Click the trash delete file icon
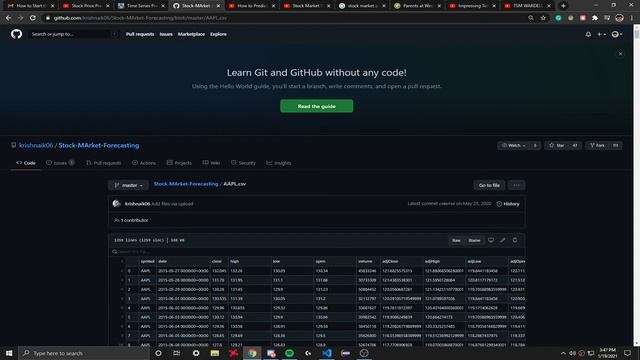The height and width of the screenshot is (360, 640). 515,240
